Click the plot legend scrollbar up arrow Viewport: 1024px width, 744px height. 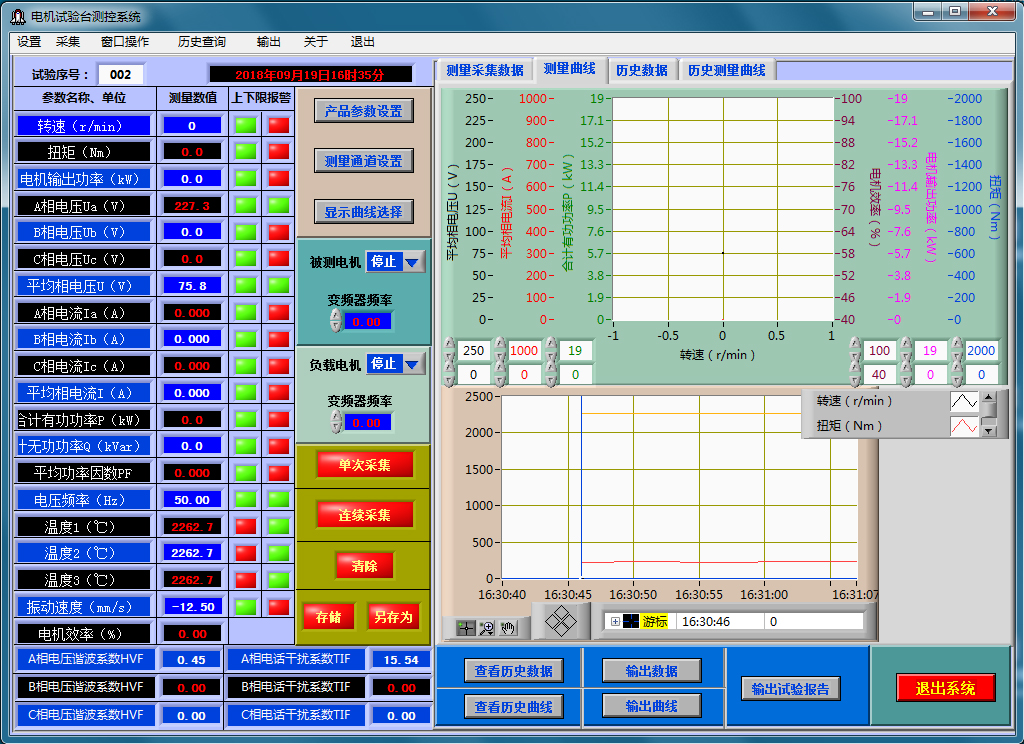click(x=989, y=396)
